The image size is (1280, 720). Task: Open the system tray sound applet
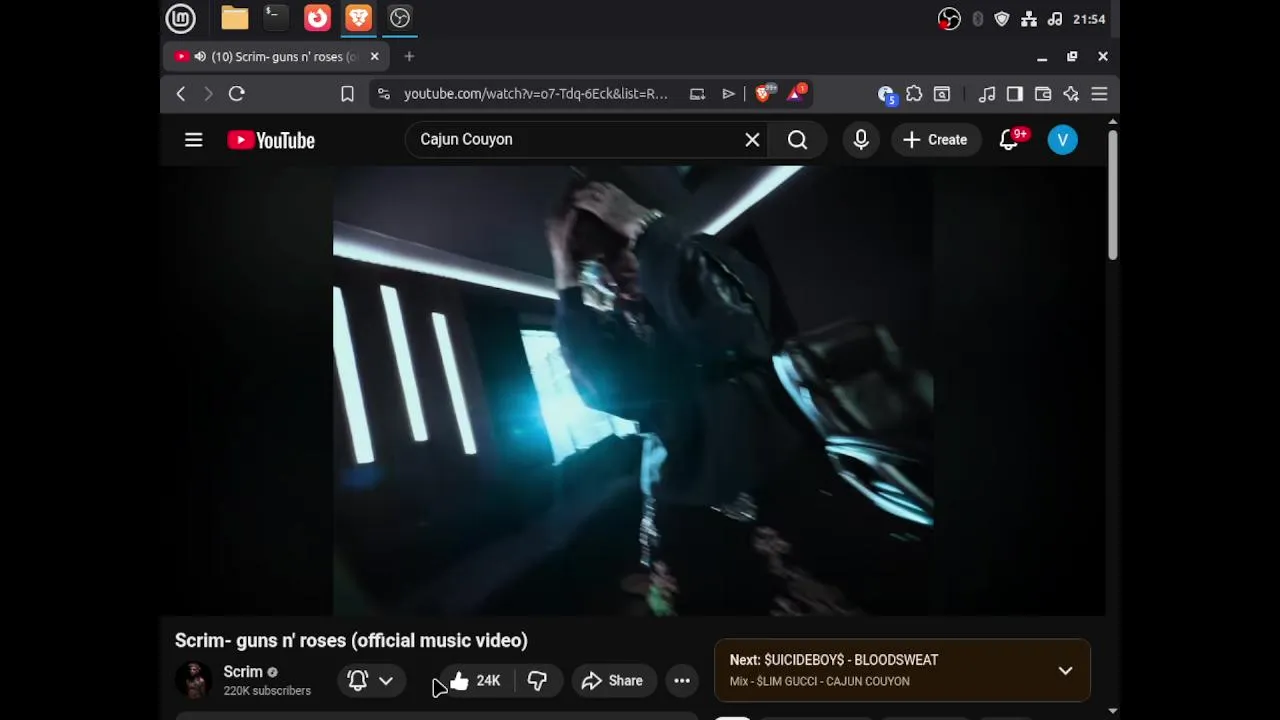(x=1055, y=19)
